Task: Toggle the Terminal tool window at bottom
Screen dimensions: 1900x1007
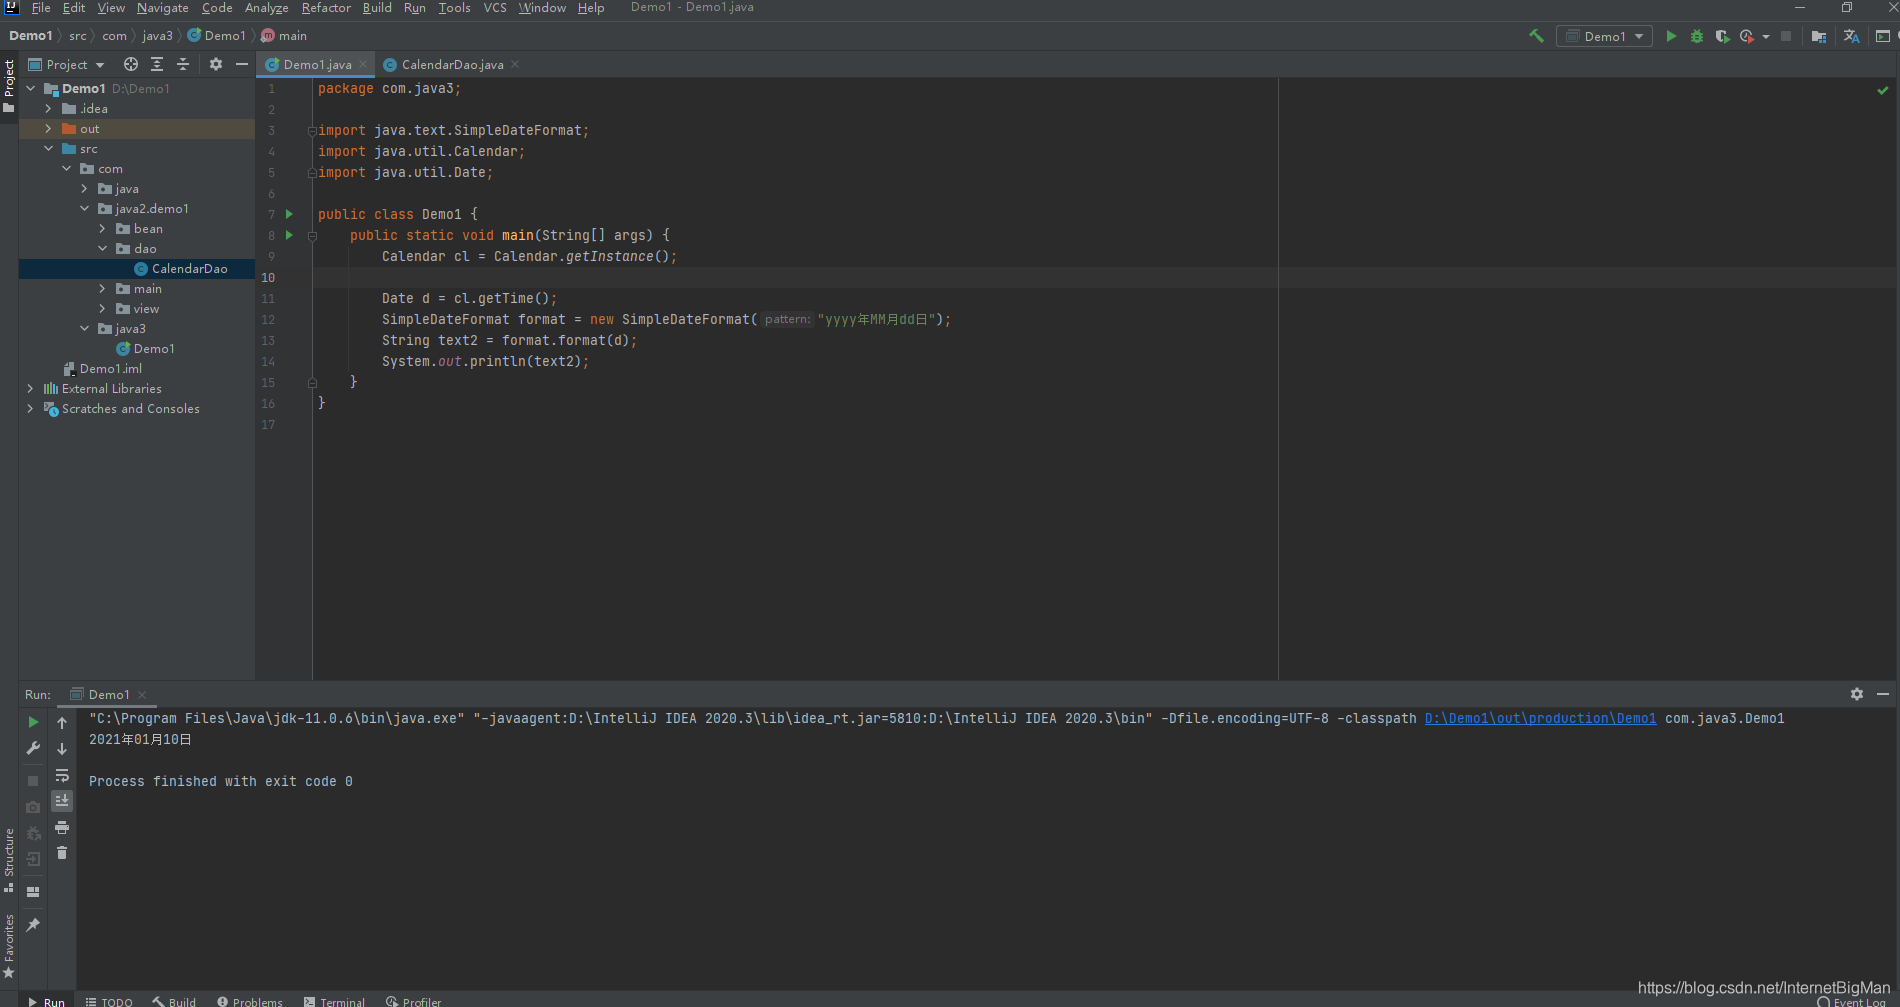Action: click(334, 1001)
